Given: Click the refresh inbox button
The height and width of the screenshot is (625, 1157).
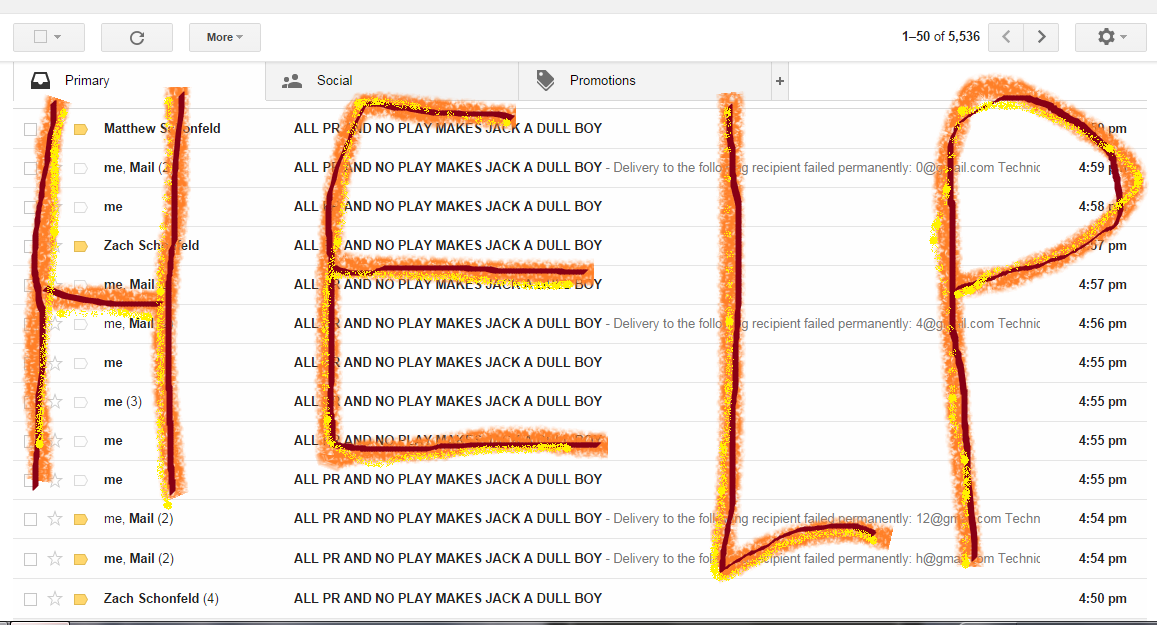Looking at the screenshot, I should click(x=137, y=37).
